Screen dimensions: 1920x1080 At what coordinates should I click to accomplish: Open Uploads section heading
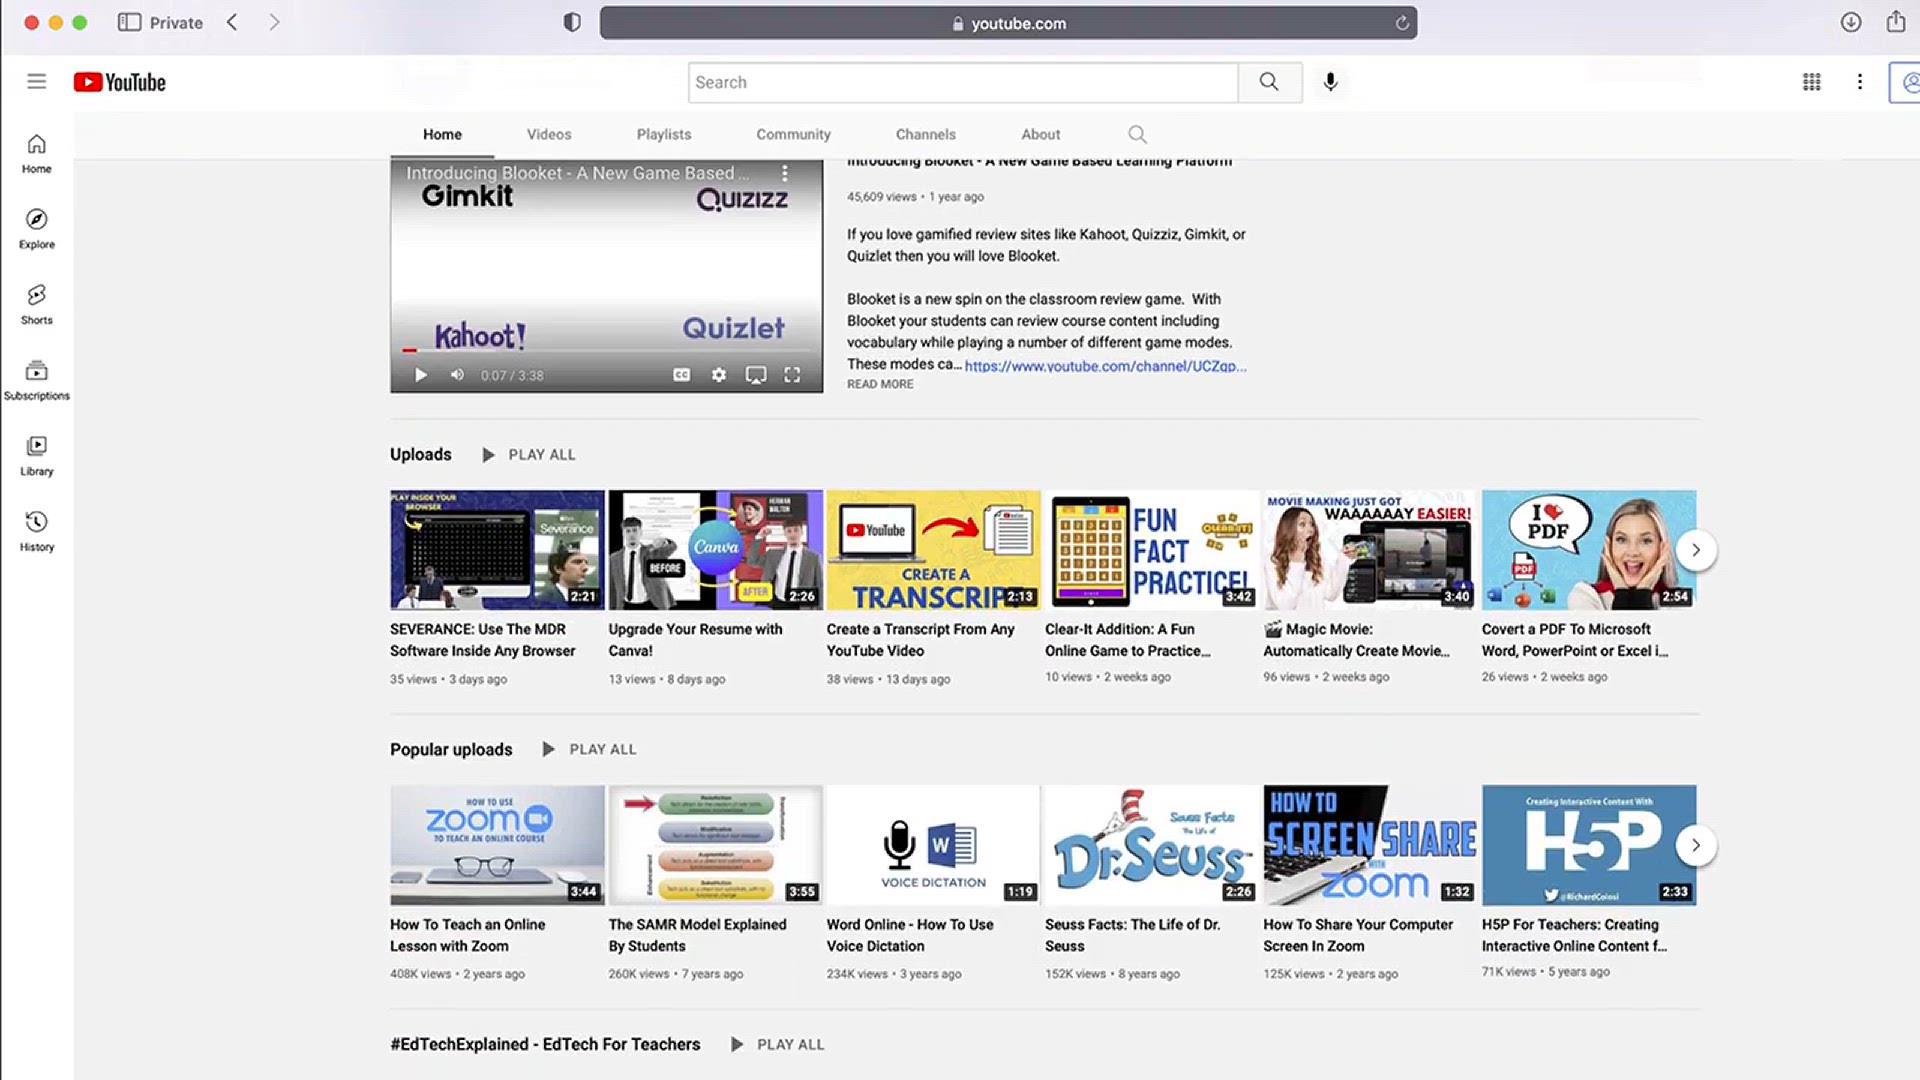click(x=421, y=454)
